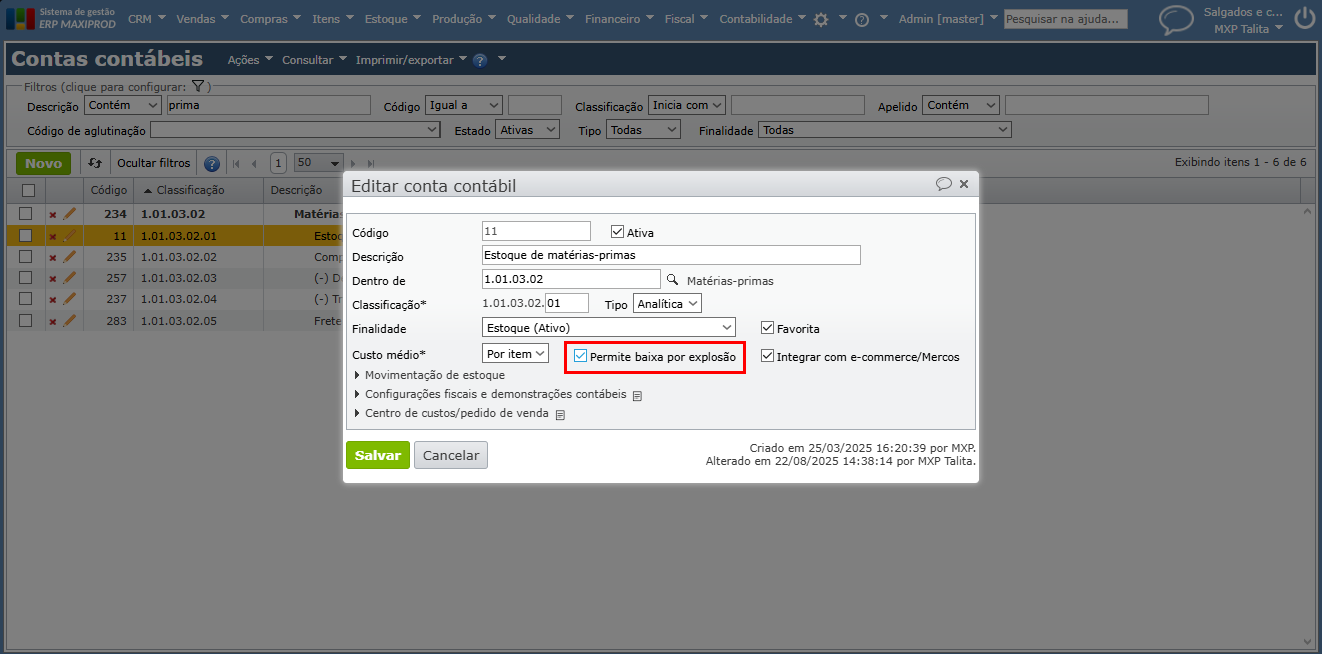Click the Novo button
Image resolution: width=1322 pixels, height=654 pixels.
pos(43,163)
